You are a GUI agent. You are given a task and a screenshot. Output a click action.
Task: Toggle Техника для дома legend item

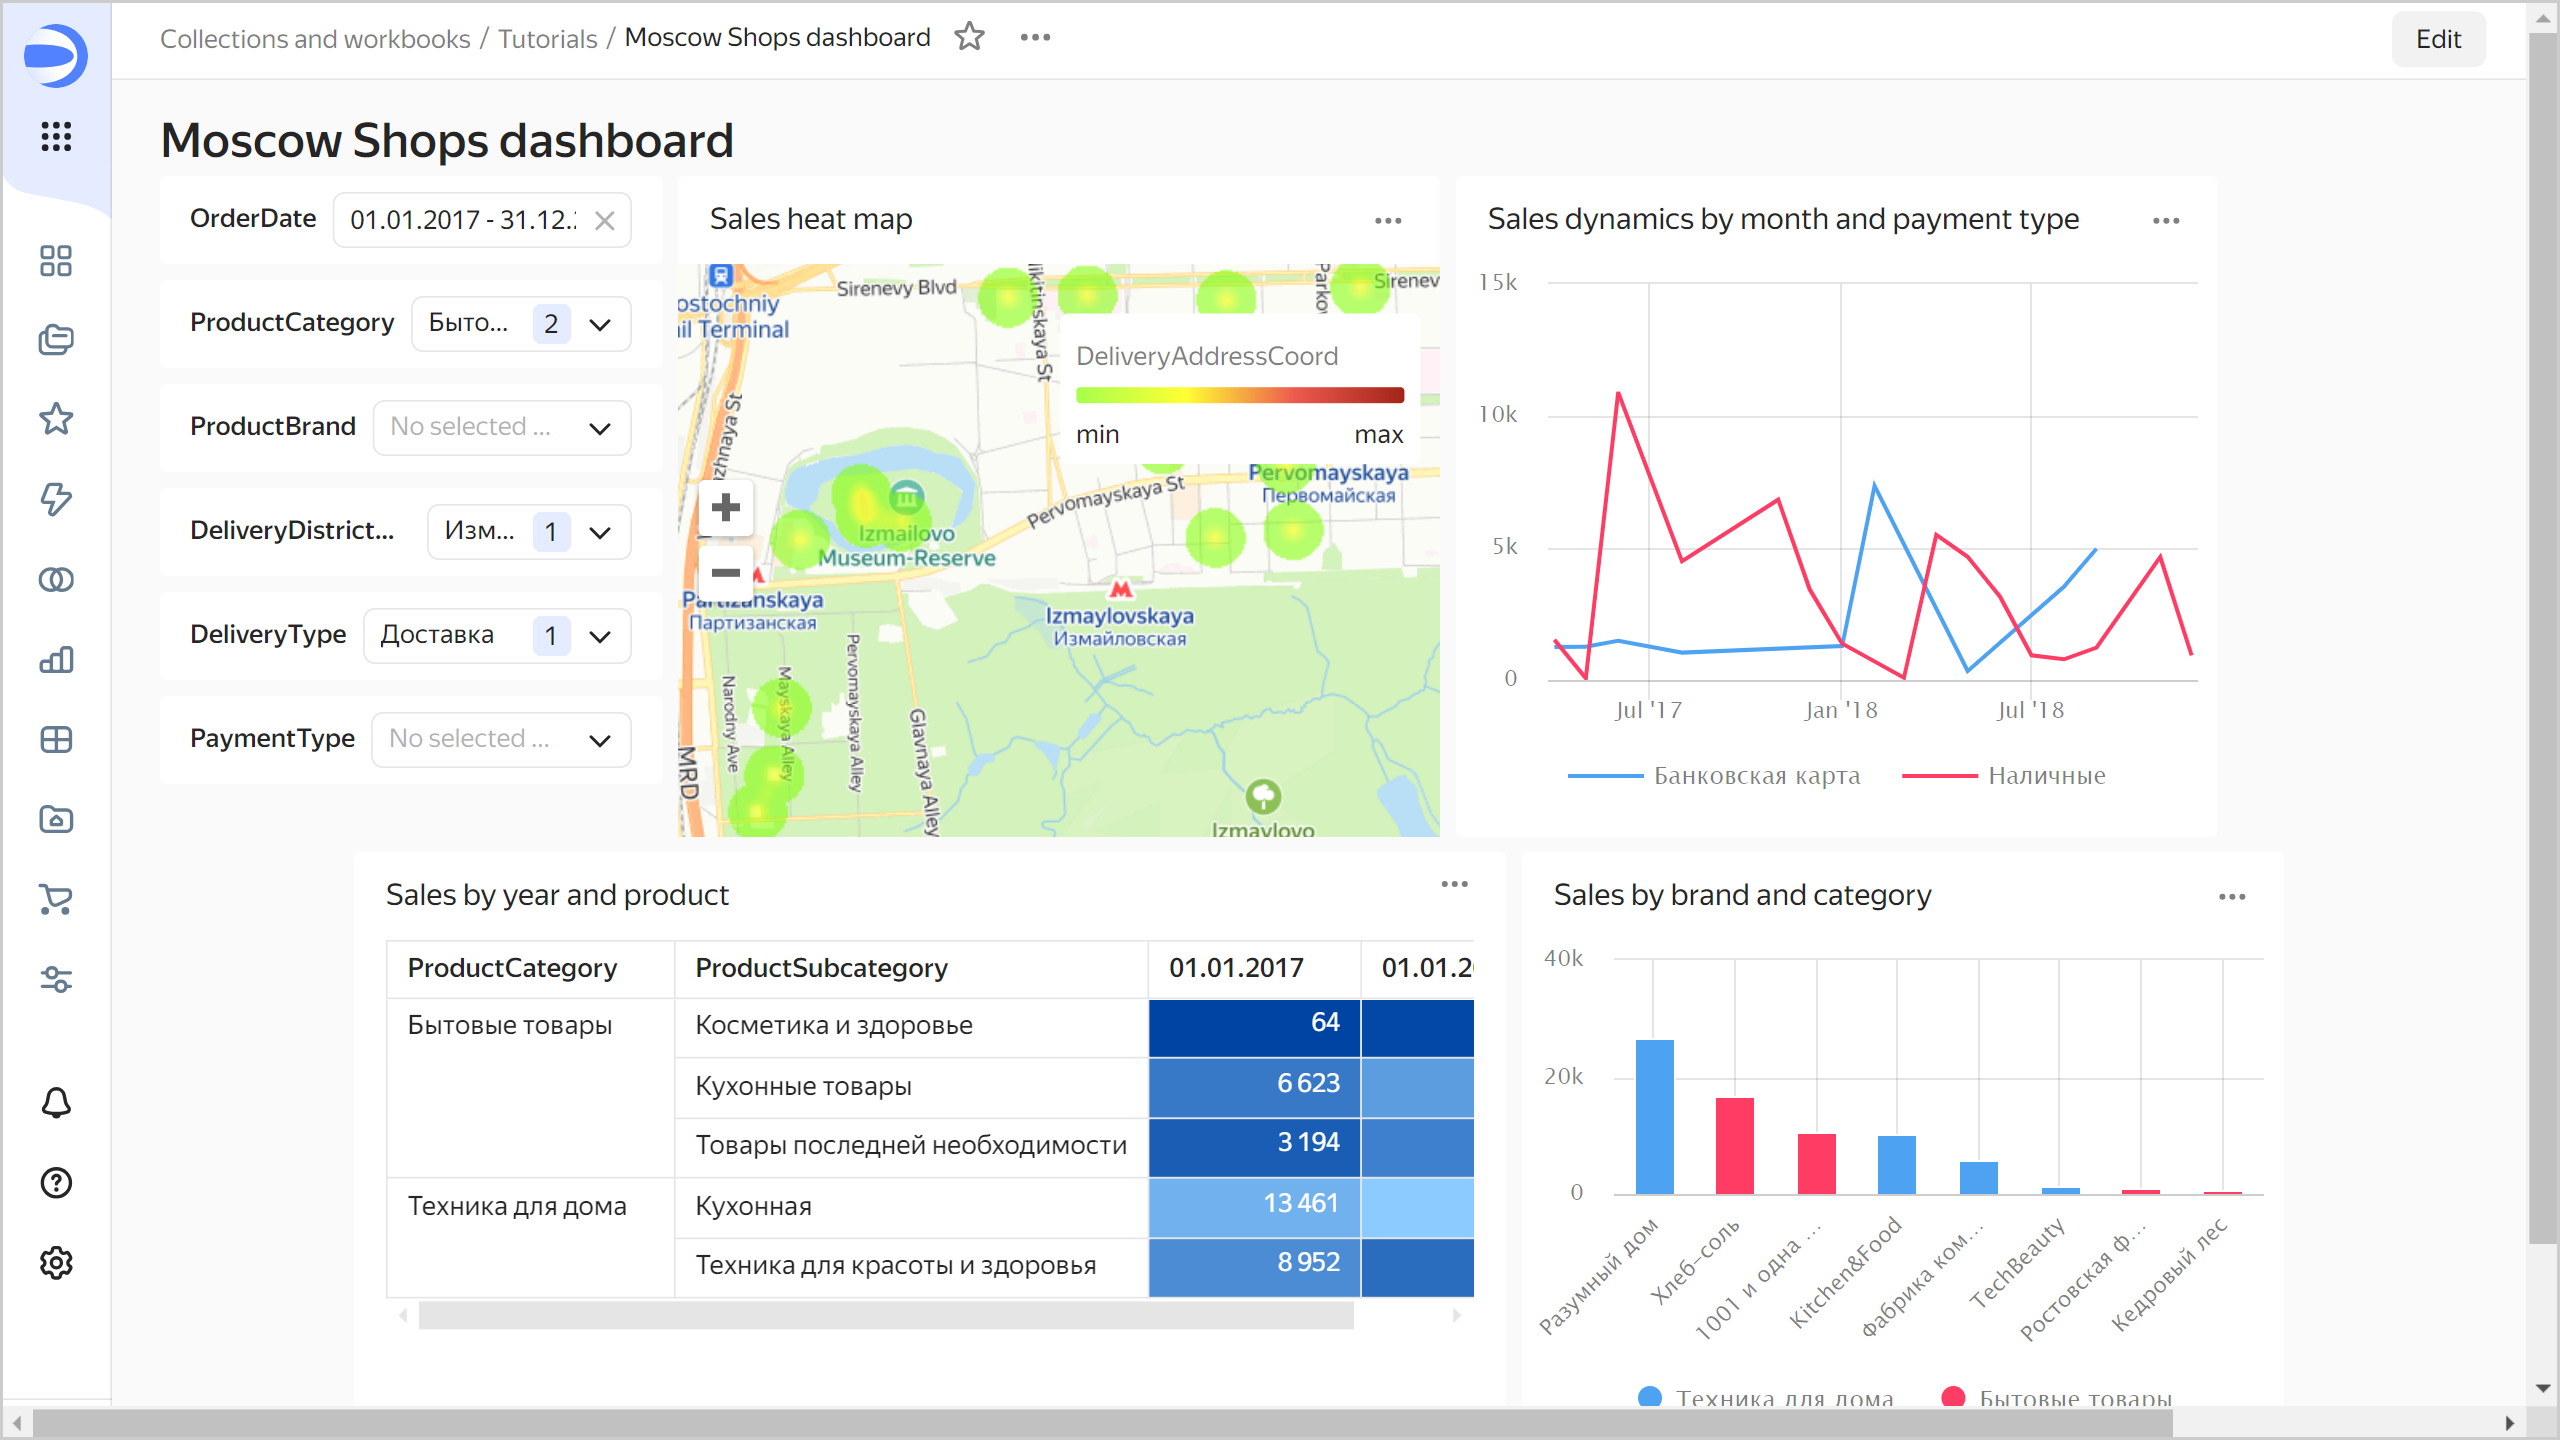(1783, 1397)
